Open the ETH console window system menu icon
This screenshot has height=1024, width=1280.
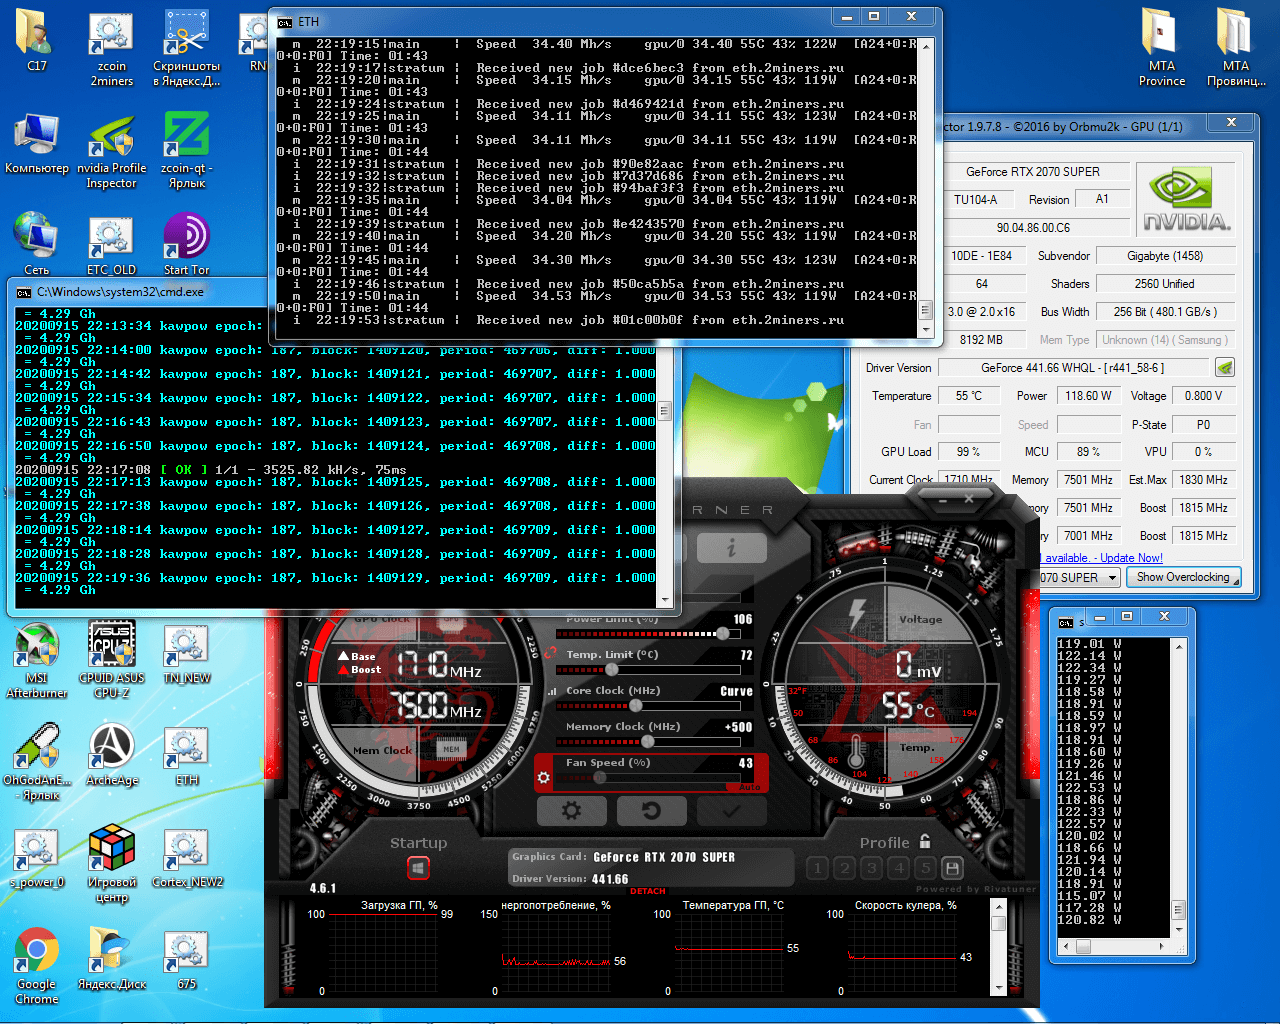point(285,21)
